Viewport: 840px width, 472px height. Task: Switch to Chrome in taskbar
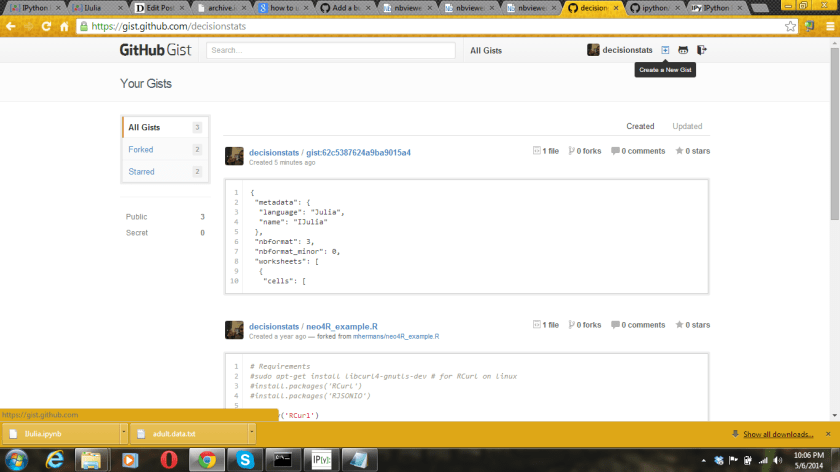coord(207,460)
